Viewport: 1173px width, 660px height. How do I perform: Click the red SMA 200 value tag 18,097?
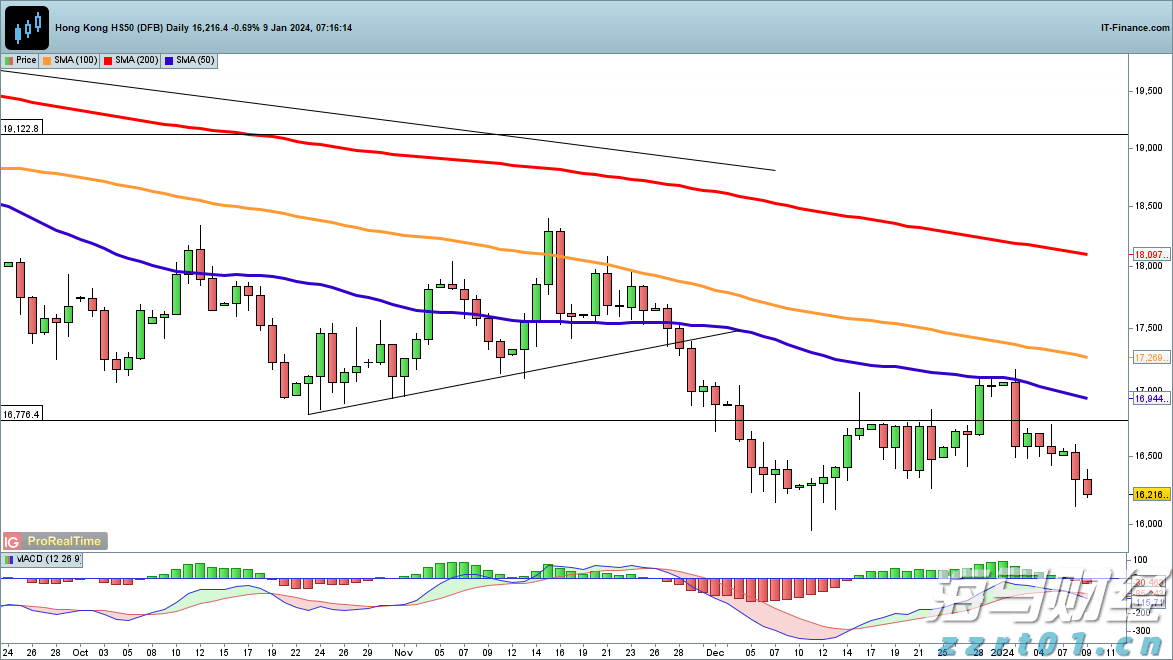1146,255
